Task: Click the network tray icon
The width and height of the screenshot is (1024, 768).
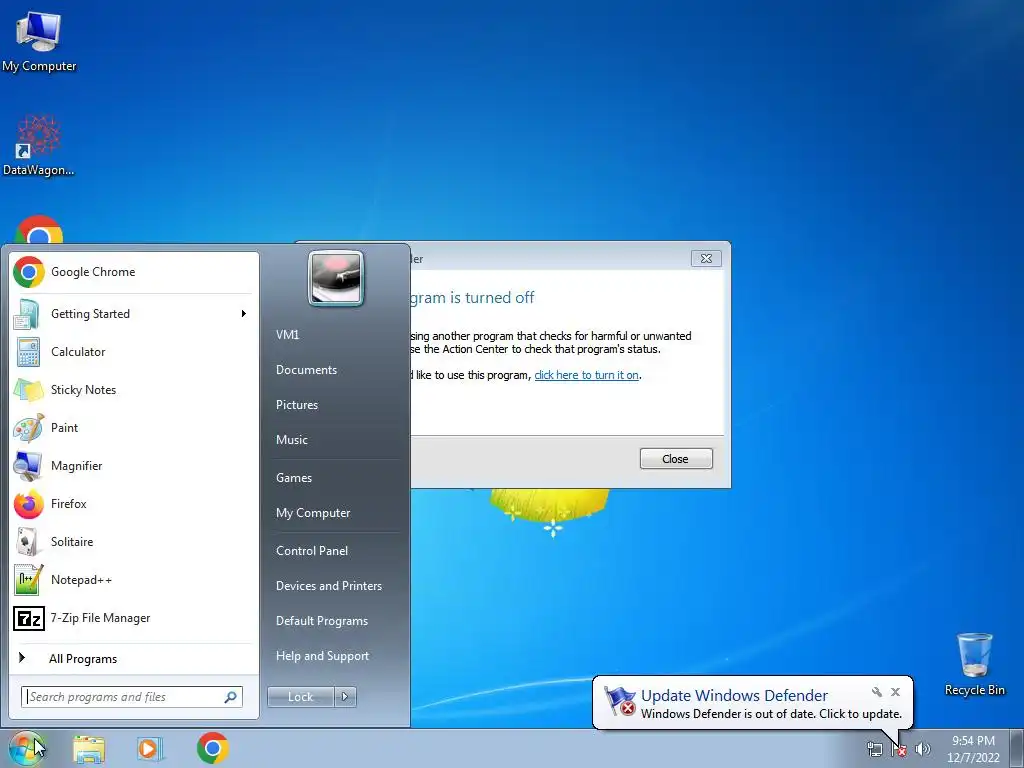Action: [x=874, y=749]
